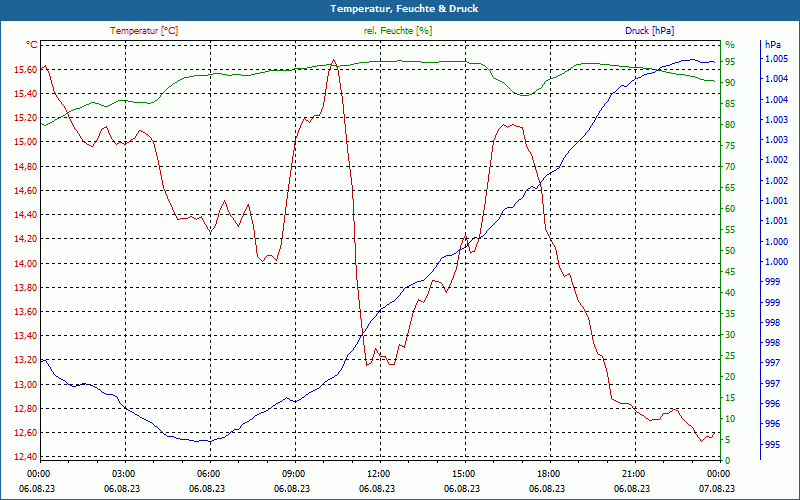Click the '13,60' temperature axis value

click(x=25, y=312)
